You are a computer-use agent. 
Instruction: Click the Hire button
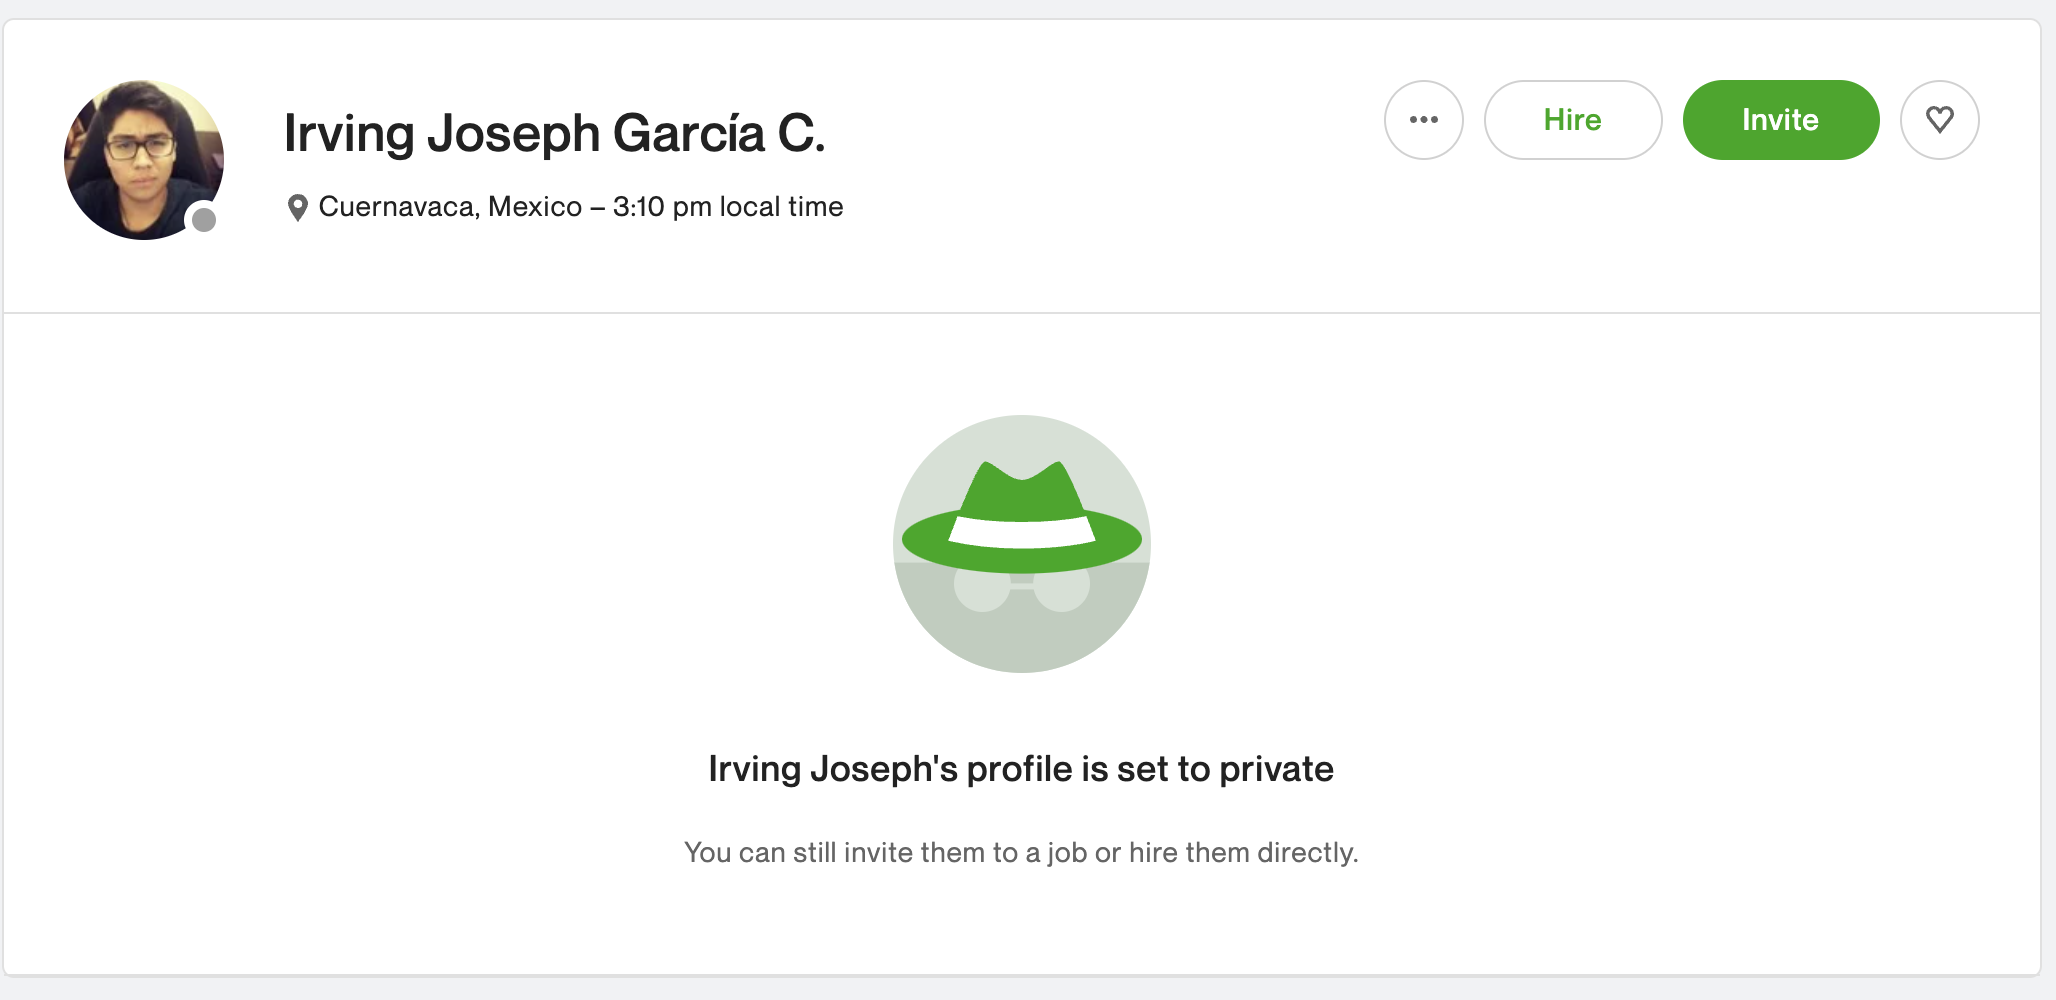point(1573,120)
